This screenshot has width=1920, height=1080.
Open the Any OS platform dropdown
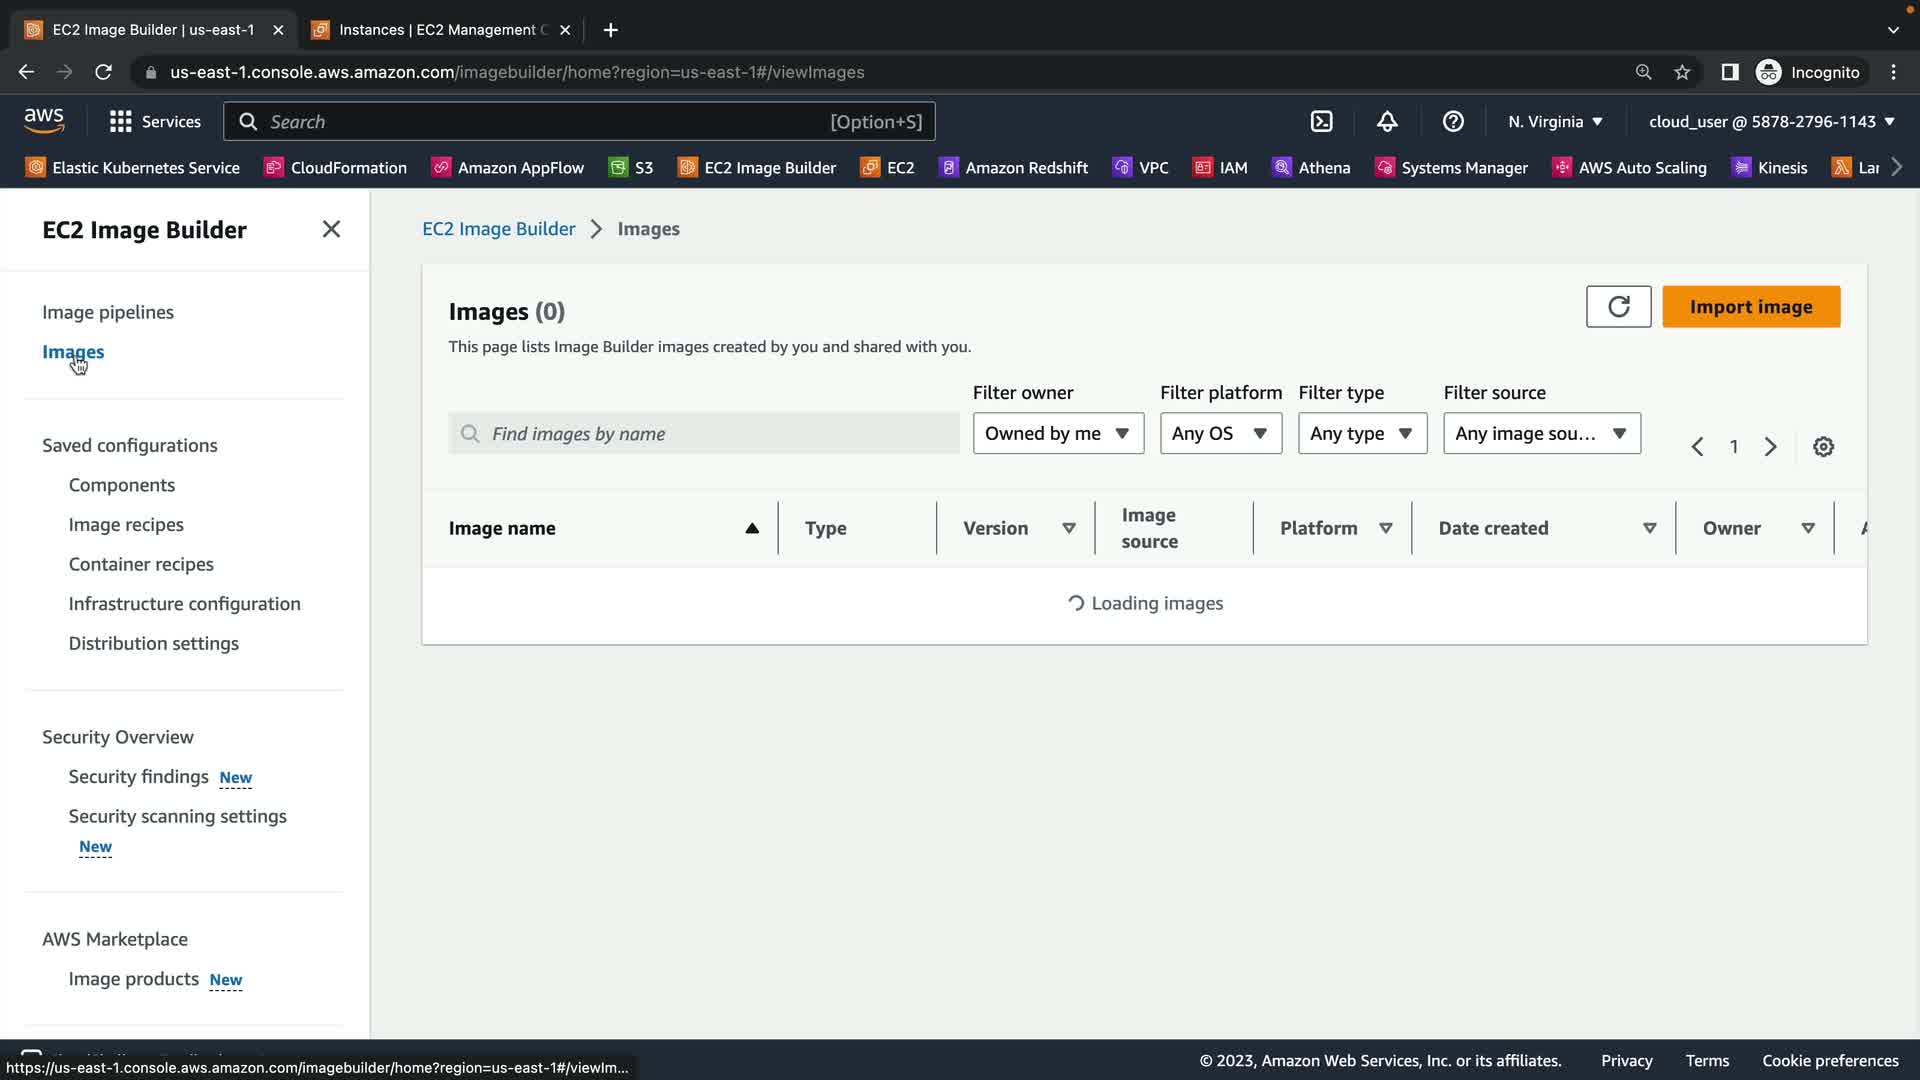pos(1220,434)
